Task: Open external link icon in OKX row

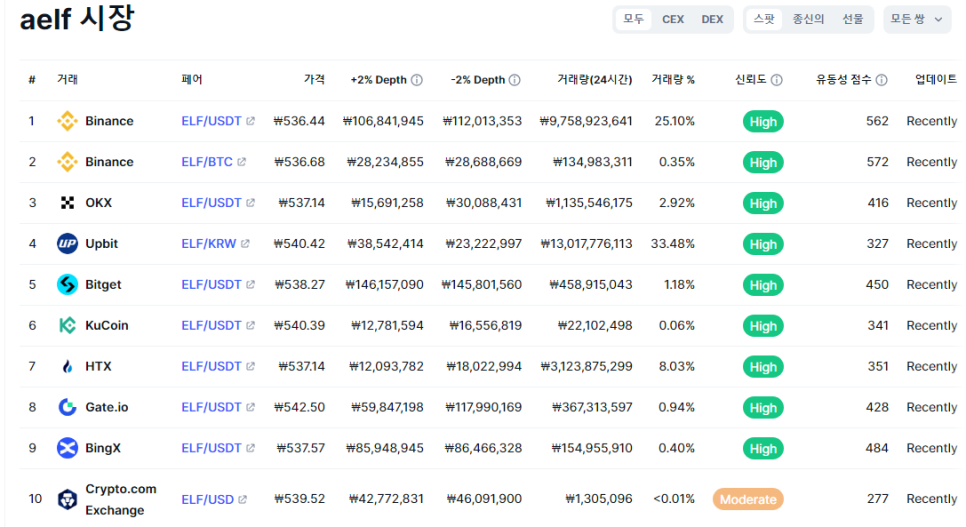Action: coord(250,203)
